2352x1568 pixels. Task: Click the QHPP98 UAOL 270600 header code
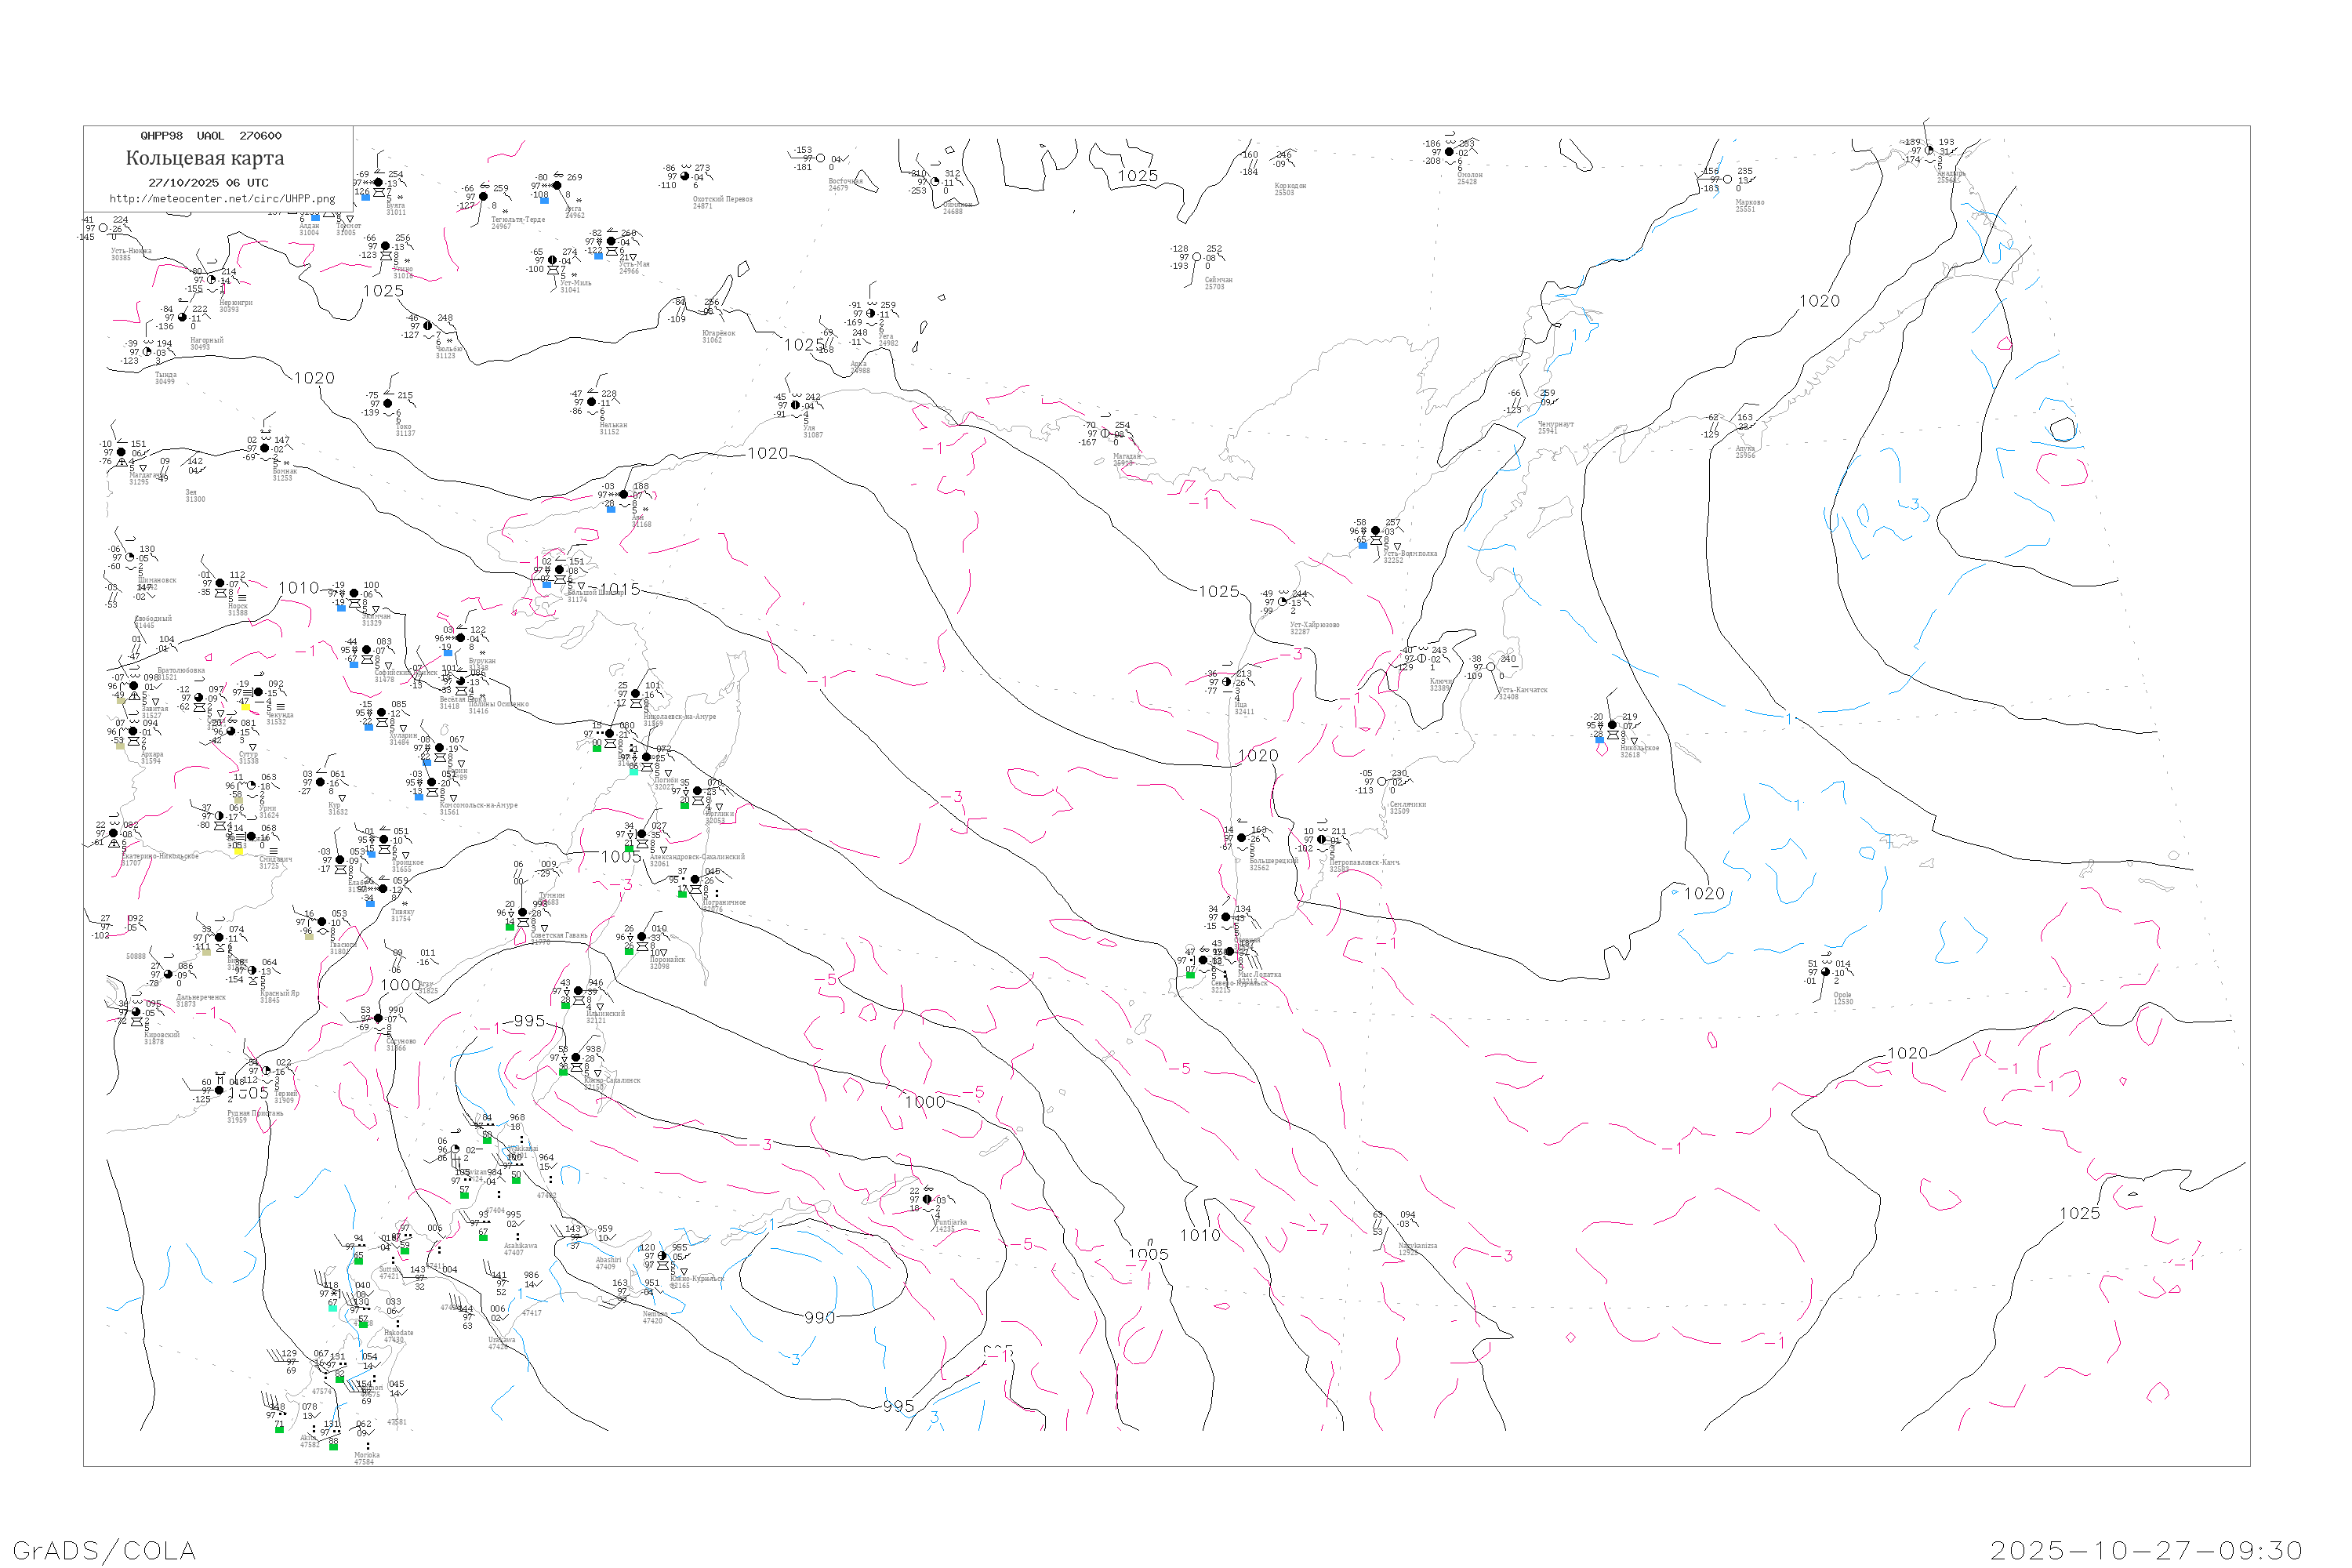[x=211, y=136]
